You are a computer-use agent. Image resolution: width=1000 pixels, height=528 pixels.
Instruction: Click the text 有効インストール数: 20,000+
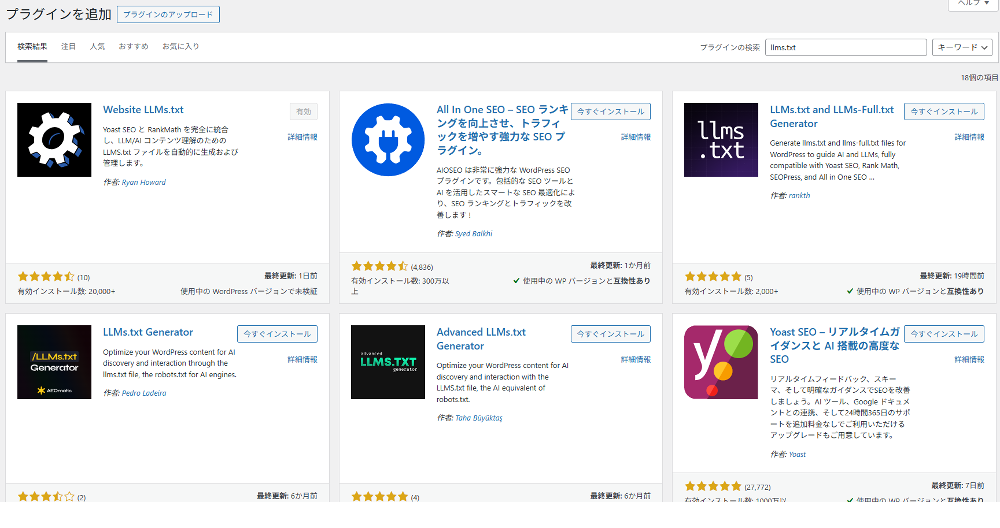(66, 291)
